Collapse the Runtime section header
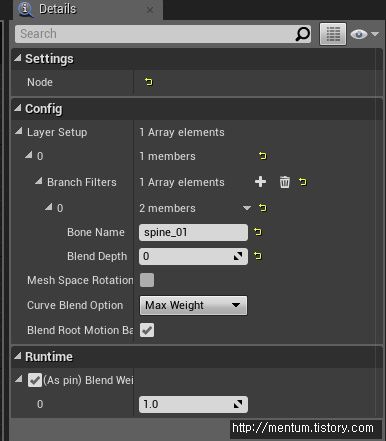The image size is (386, 441). coord(17,356)
